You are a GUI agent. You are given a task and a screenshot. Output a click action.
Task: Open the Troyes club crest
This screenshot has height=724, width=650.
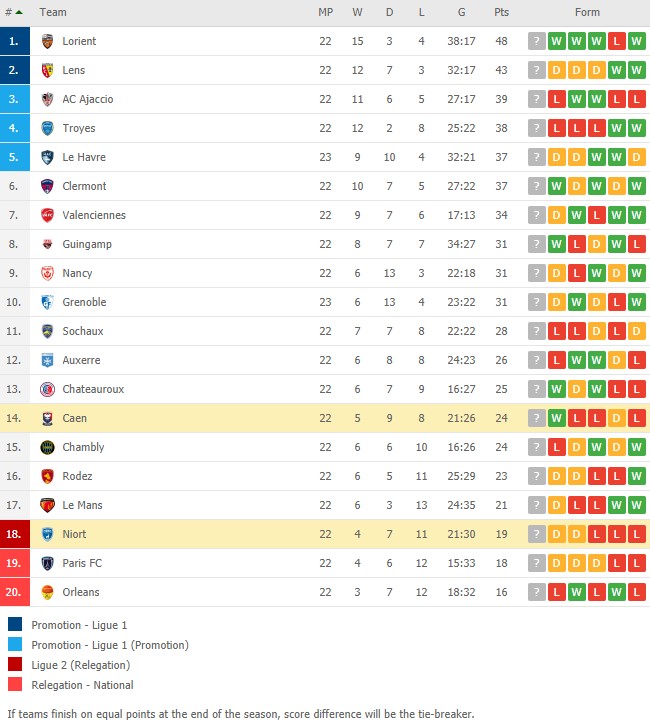pos(47,128)
